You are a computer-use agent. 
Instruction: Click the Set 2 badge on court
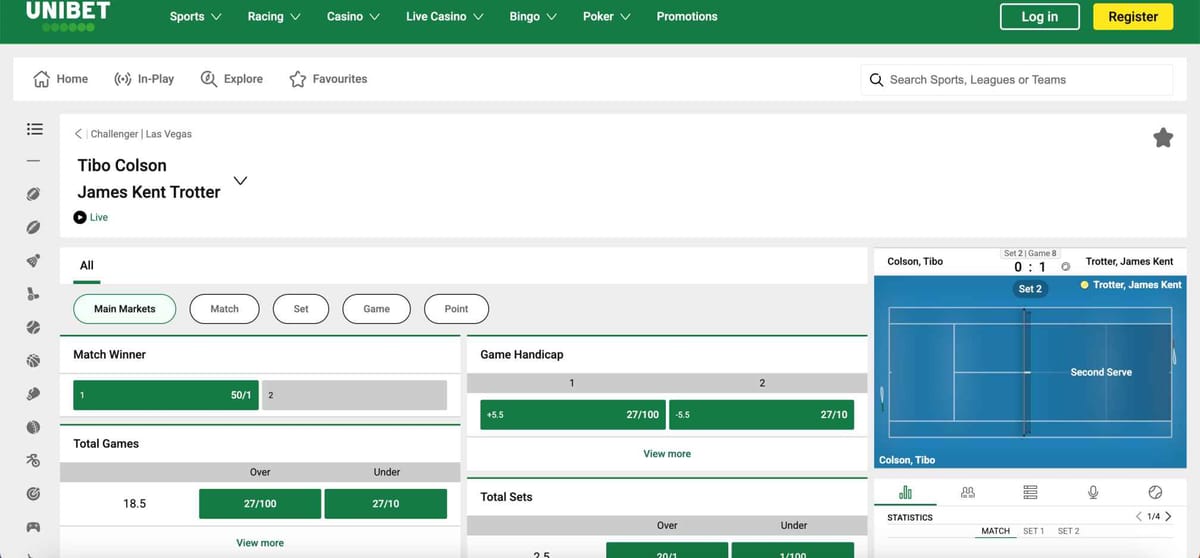[x=1030, y=288]
